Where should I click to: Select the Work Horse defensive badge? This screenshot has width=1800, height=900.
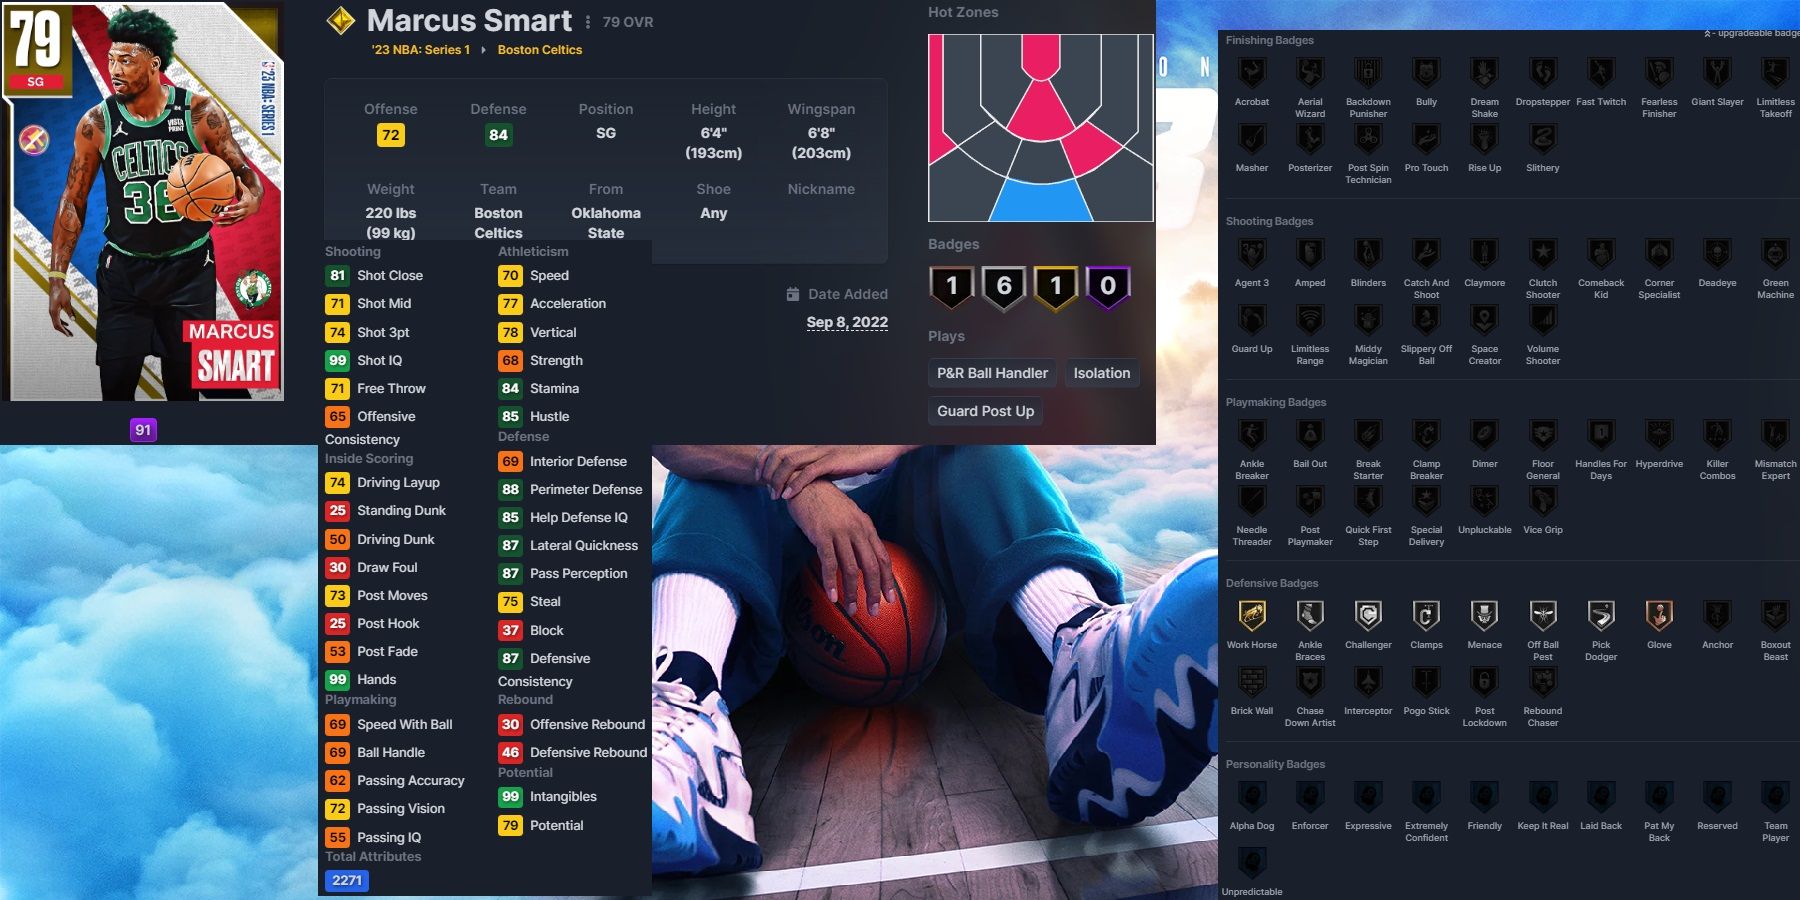click(x=1252, y=615)
